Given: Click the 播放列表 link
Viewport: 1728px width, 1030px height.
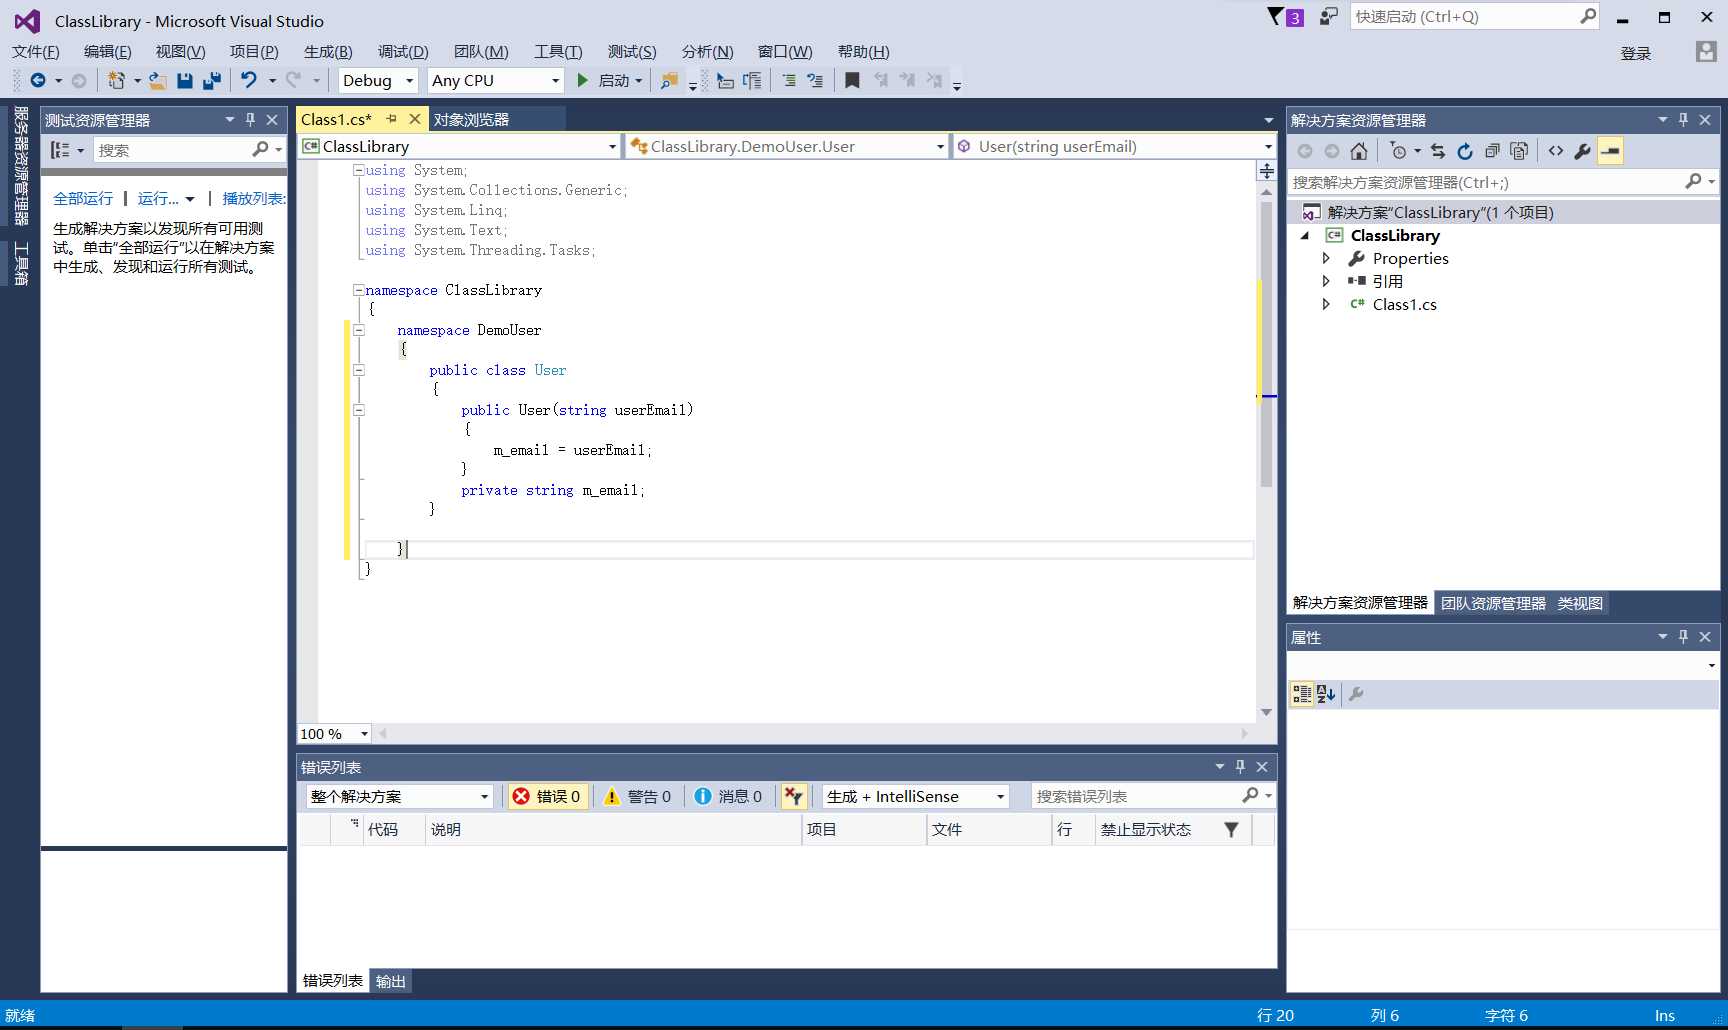Looking at the screenshot, I should coord(254,198).
